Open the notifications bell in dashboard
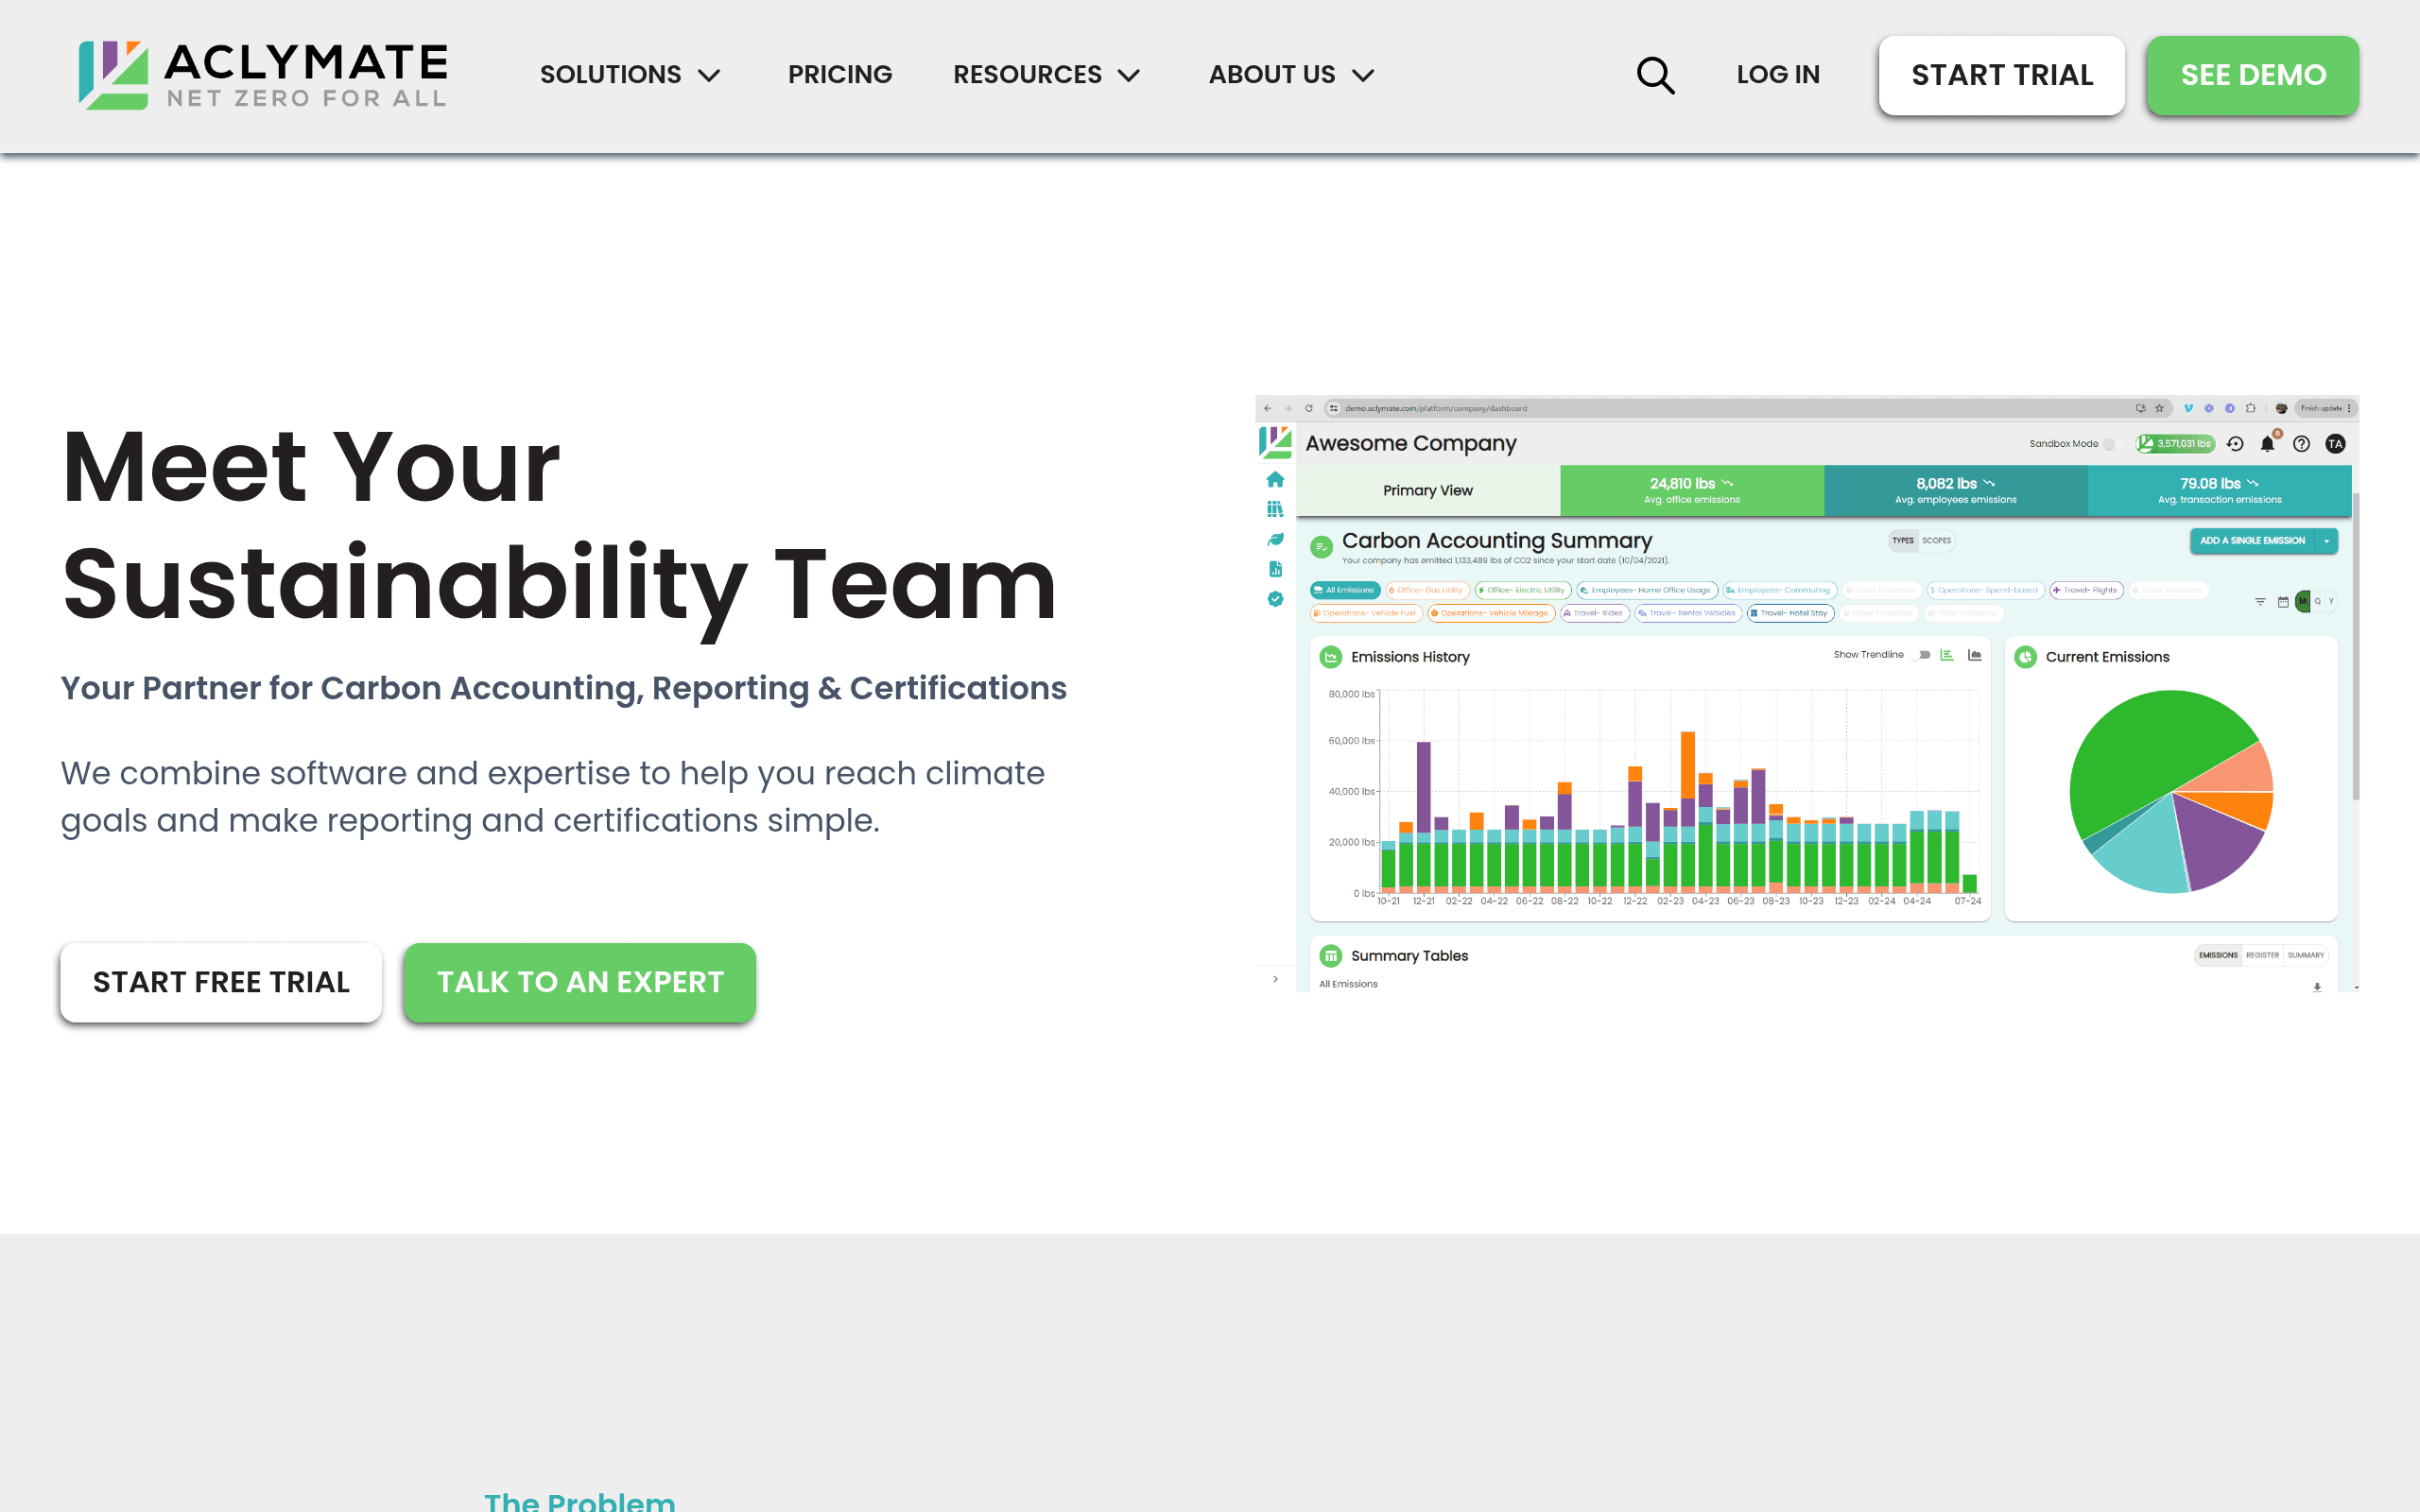This screenshot has height=1512, width=2420. pyautogui.click(x=2268, y=444)
